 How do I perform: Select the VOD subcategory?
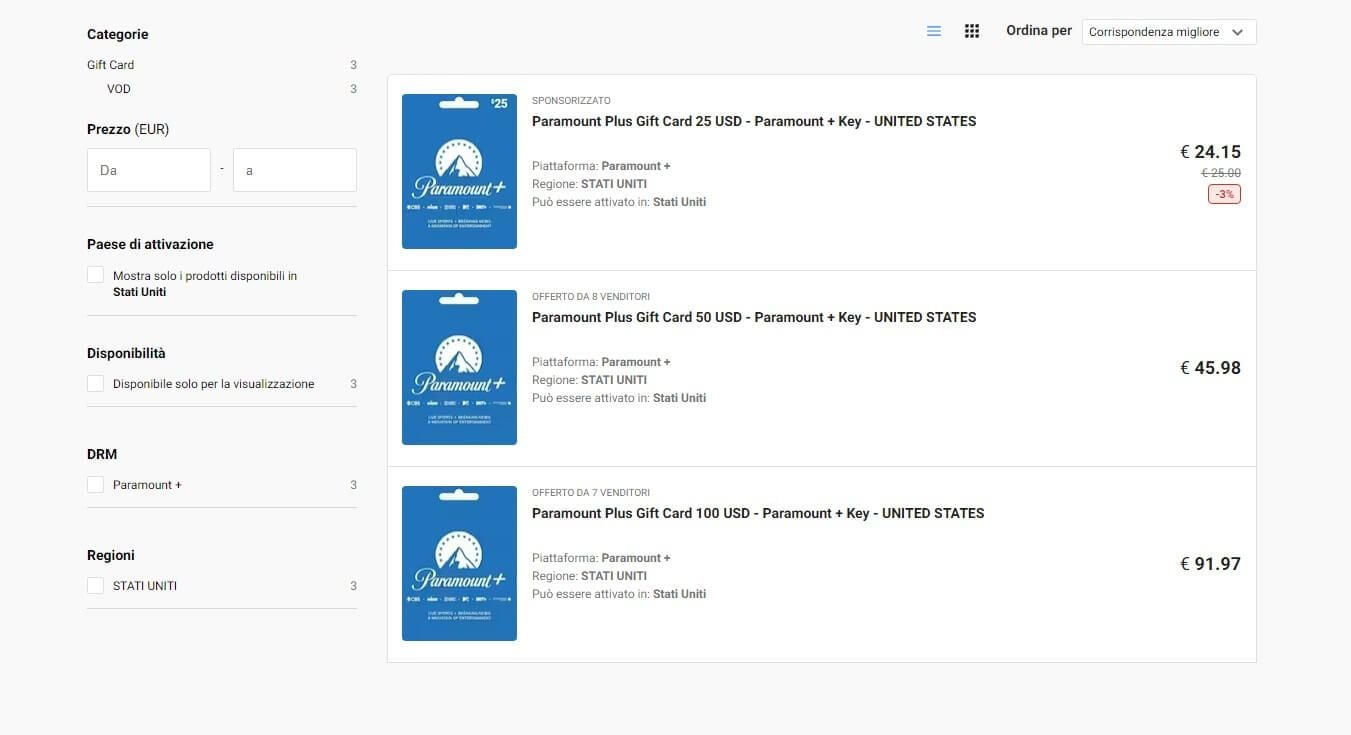119,89
